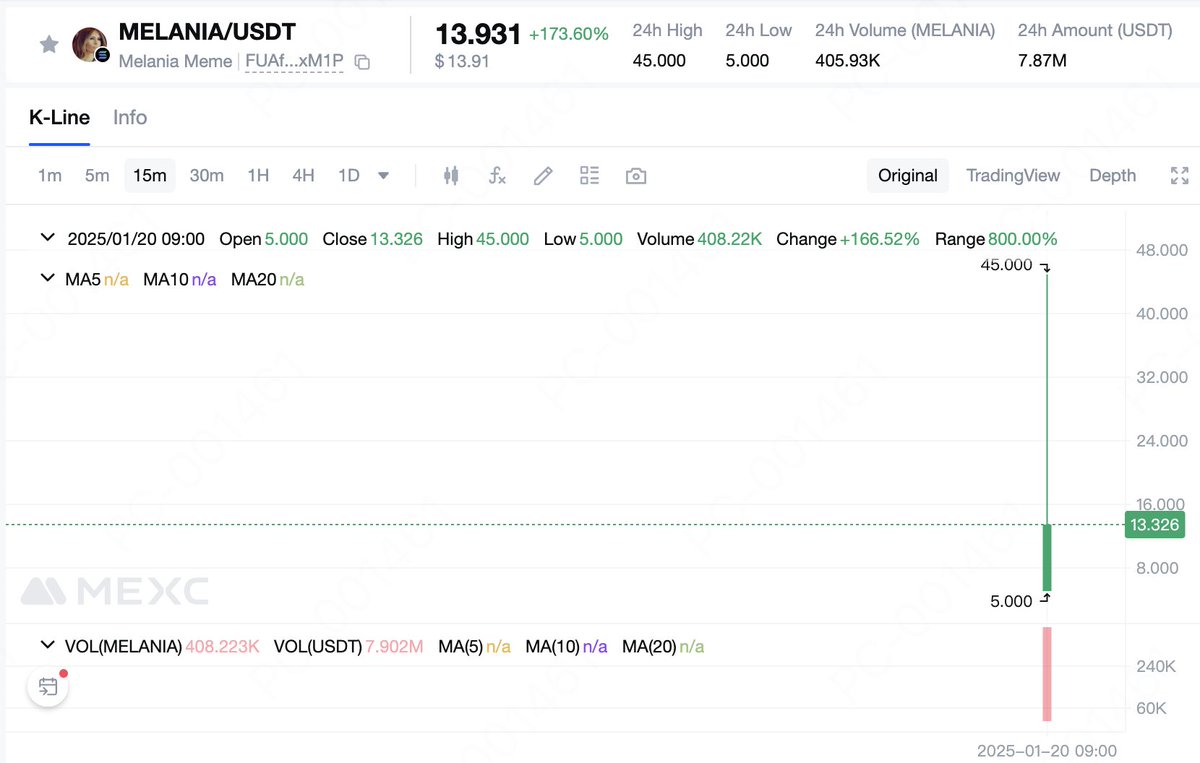Select the 1m timeframe
1200x763 pixels.
[50, 176]
